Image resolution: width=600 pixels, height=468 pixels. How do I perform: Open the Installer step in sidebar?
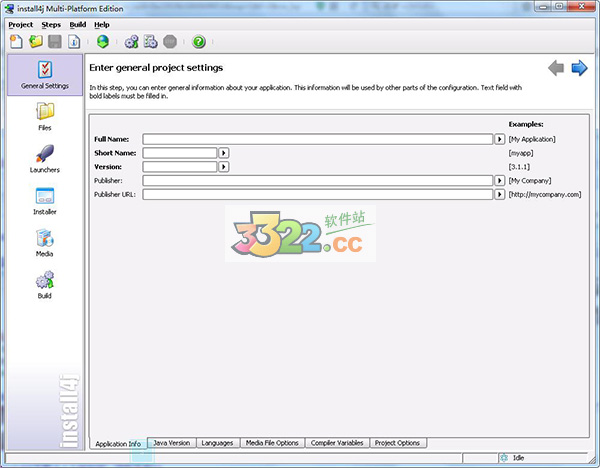pyautogui.click(x=45, y=201)
